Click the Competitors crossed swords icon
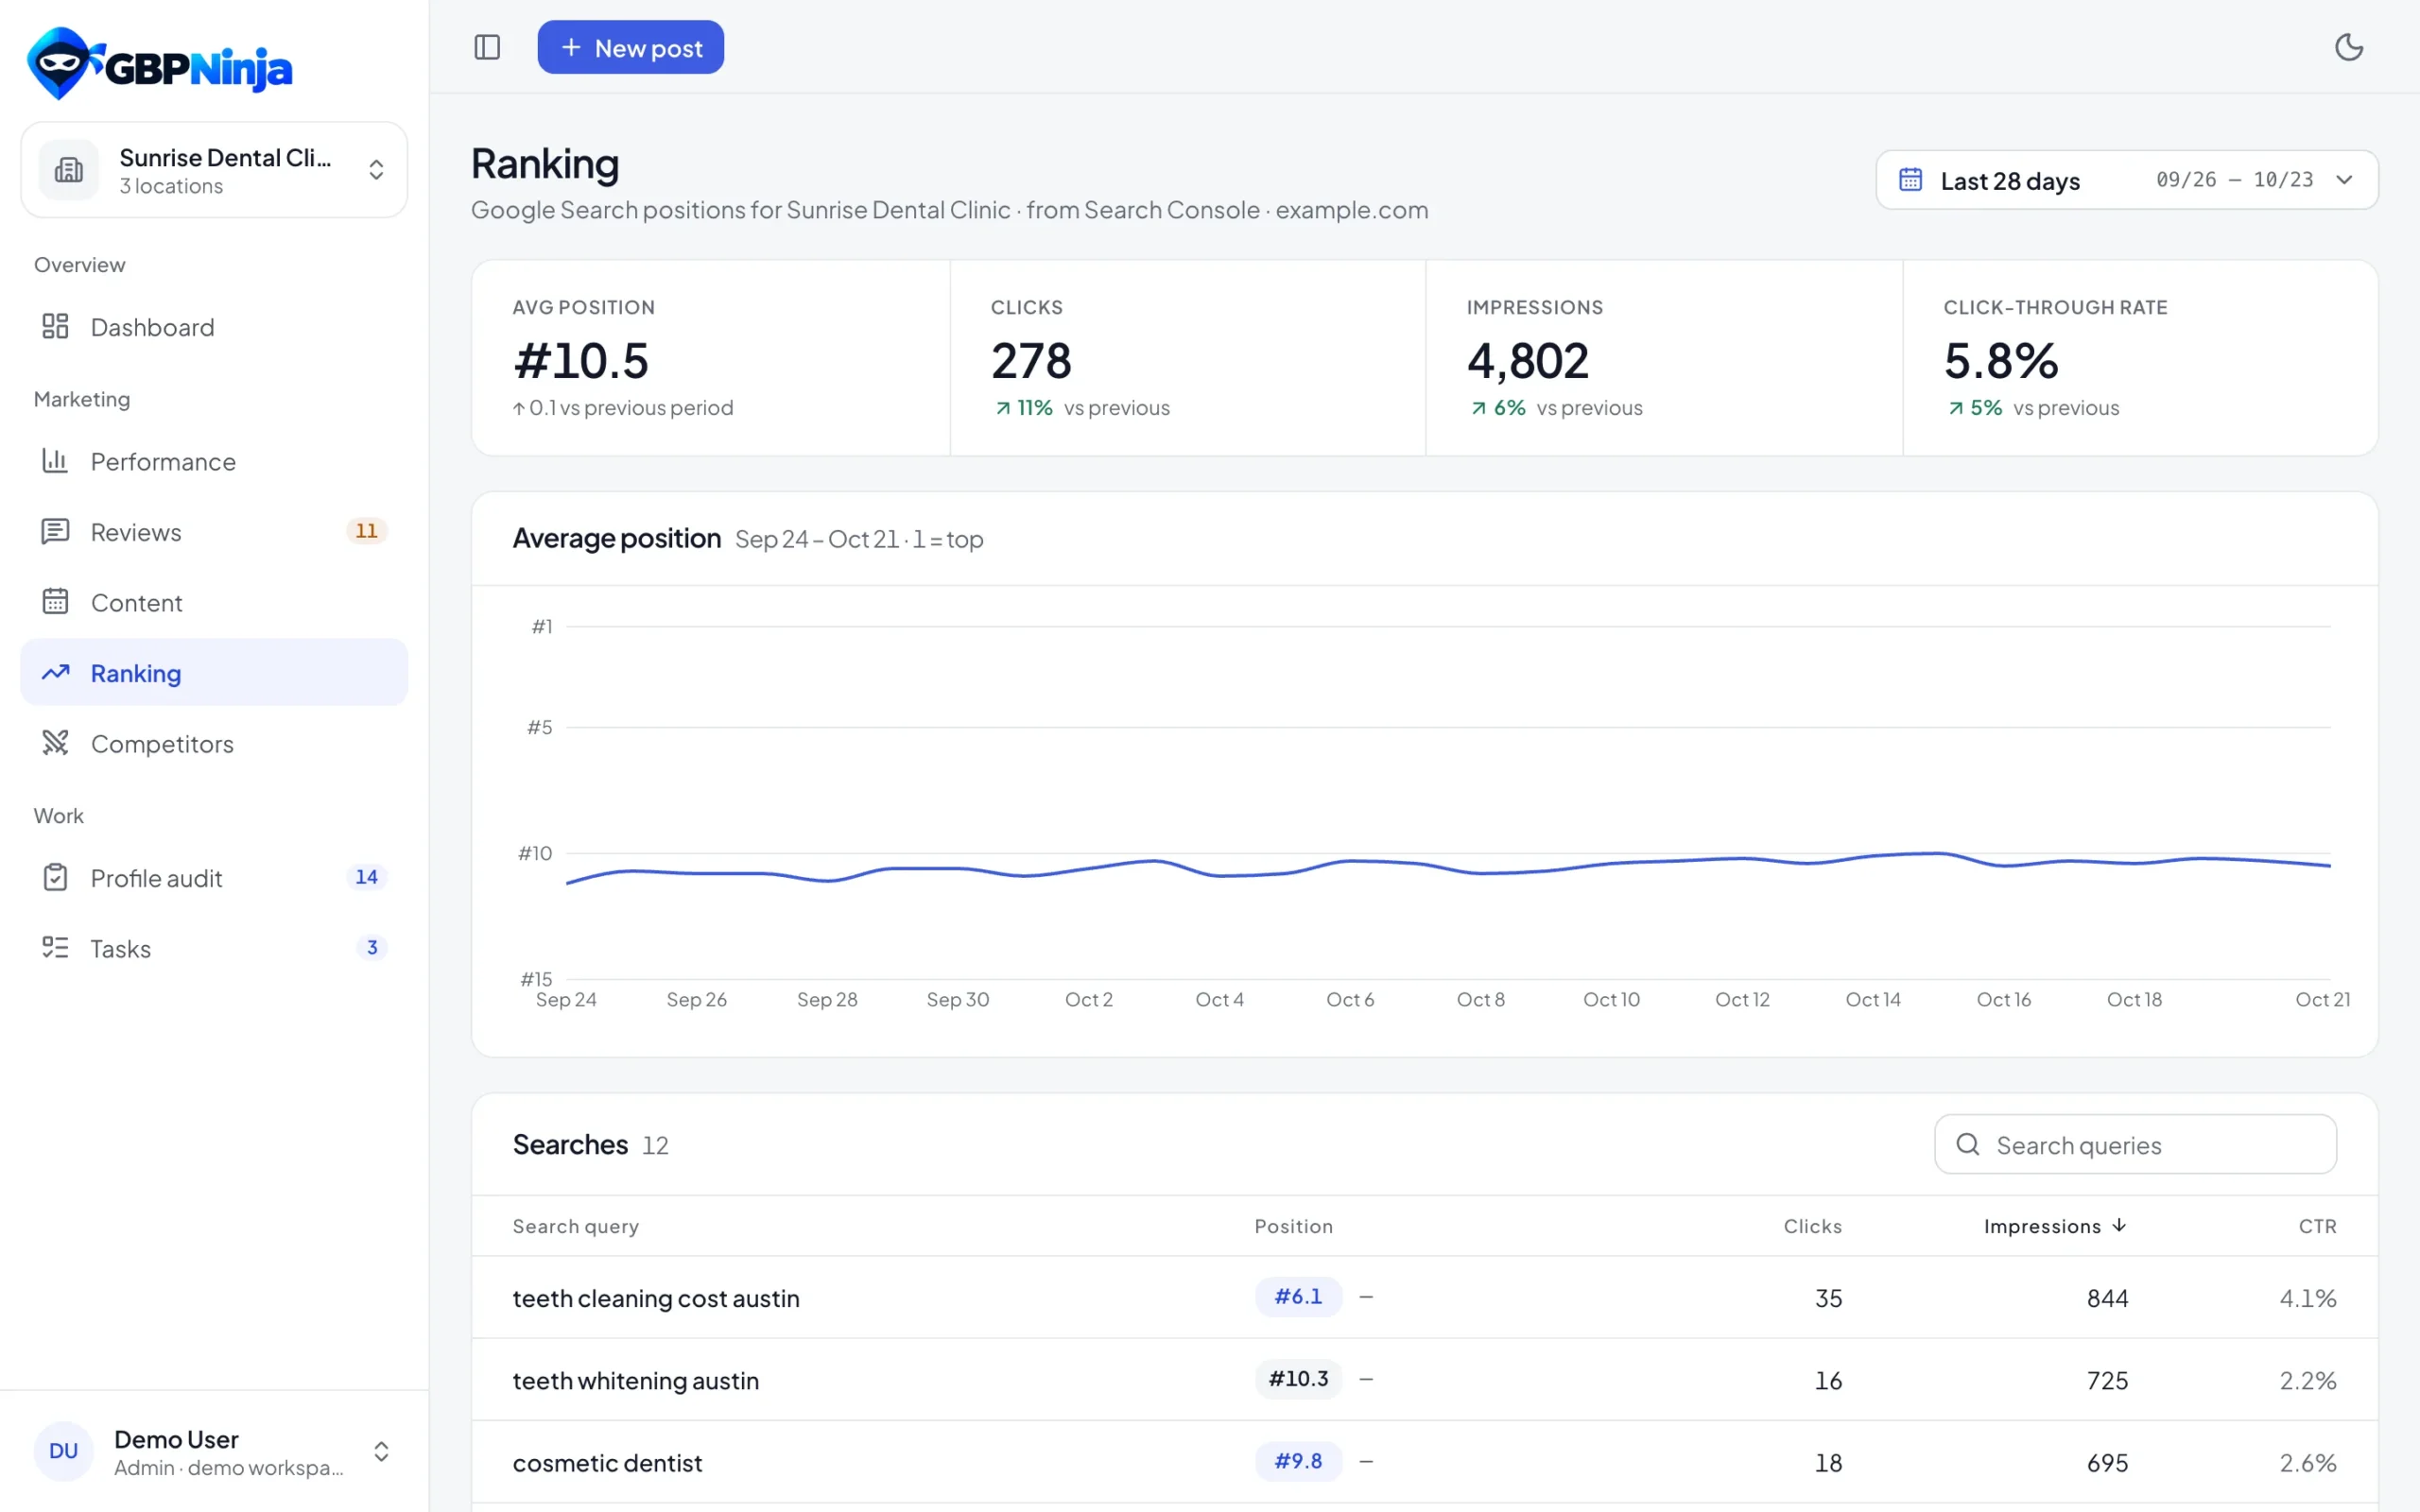The image size is (2420, 1512). tap(55, 743)
